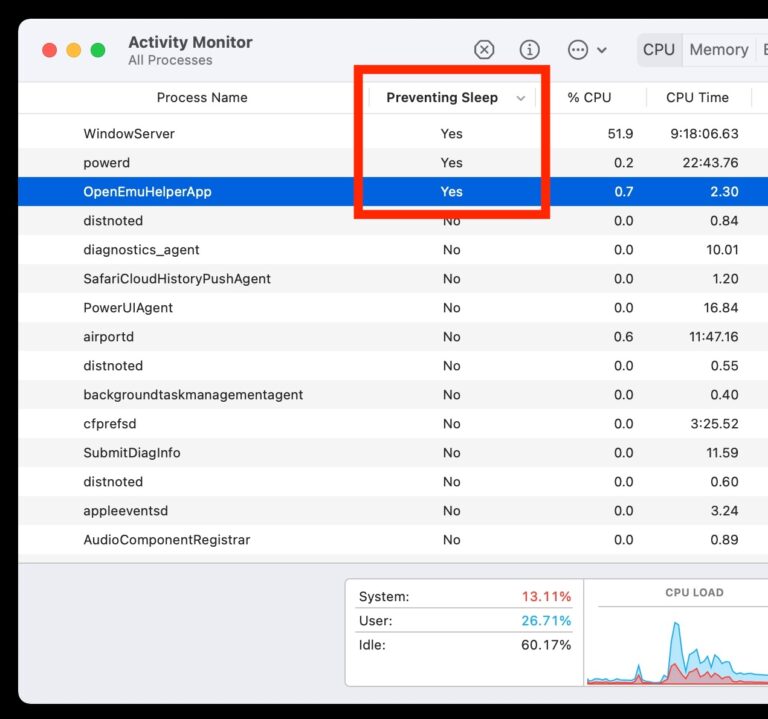
Task: Click the yellow minimize window button
Action: (74, 50)
